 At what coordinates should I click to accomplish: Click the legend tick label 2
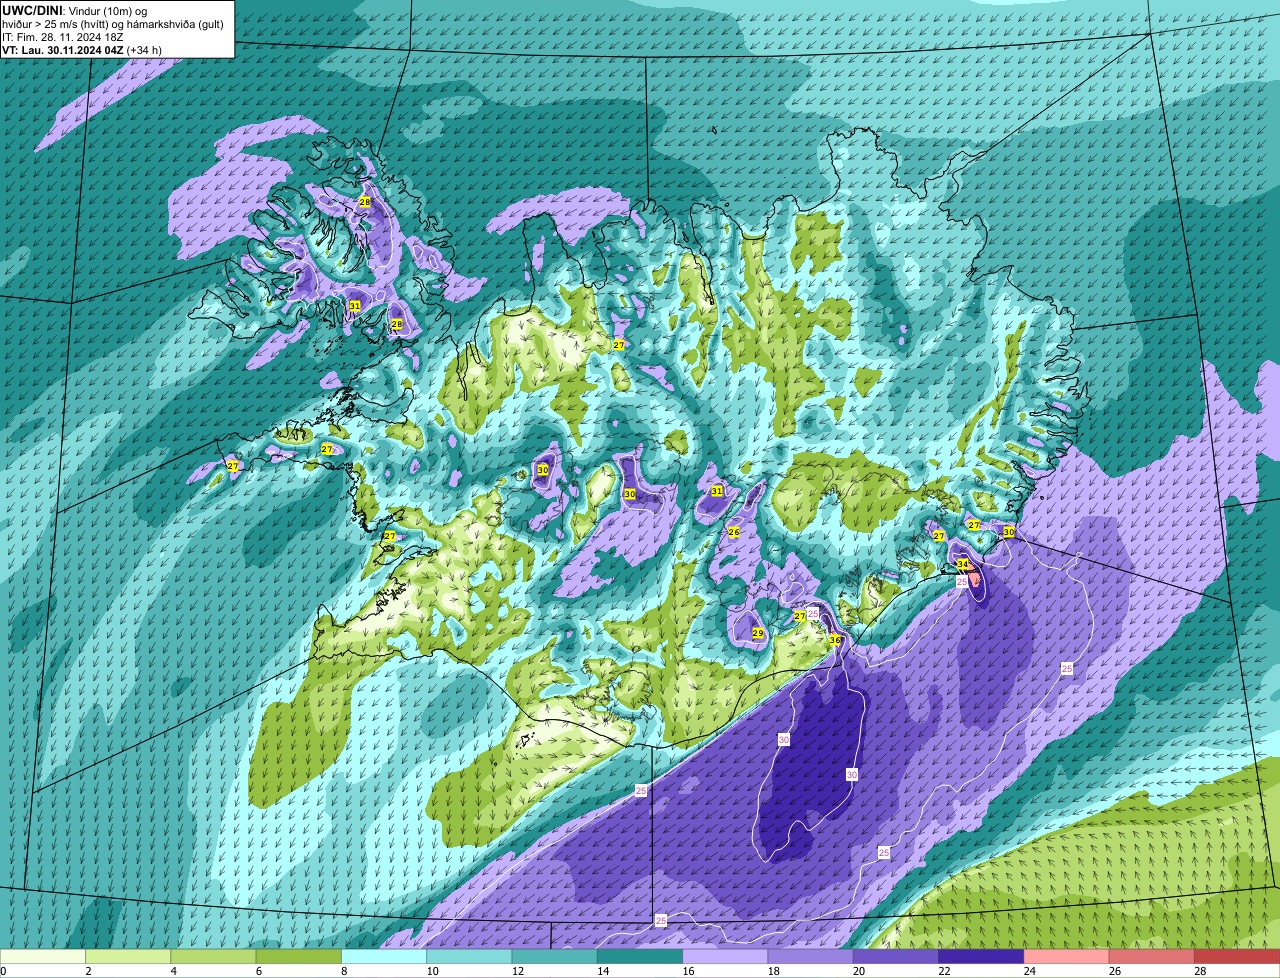[88, 971]
